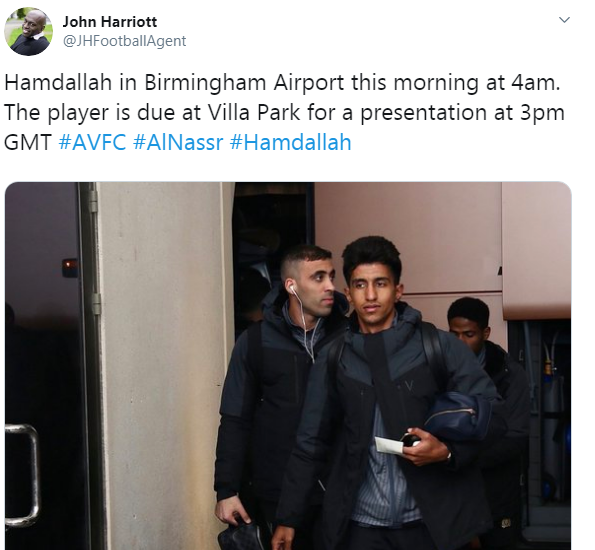Visit the @JHFootballAgent handle
This screenshot has width=595, height=550.
pos(124,41)
